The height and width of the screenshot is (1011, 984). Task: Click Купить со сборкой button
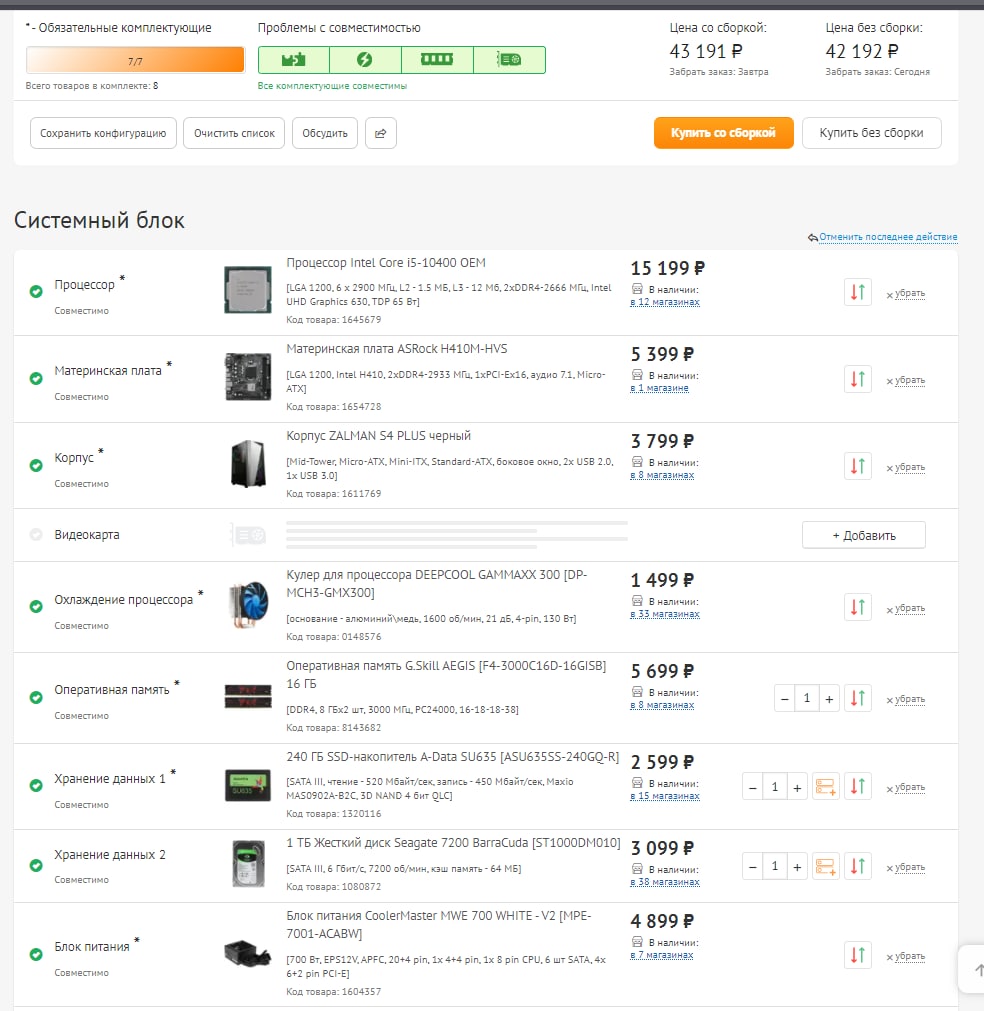tap(723, 133)
